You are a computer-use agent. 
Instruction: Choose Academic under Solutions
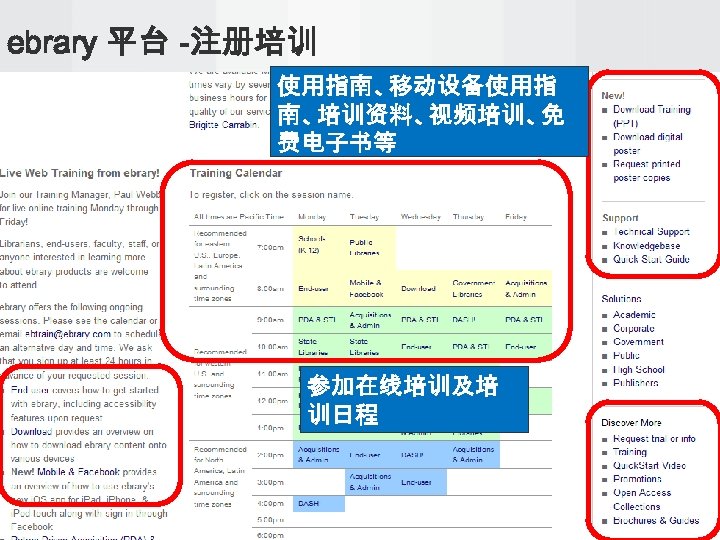tap(634, 315)
